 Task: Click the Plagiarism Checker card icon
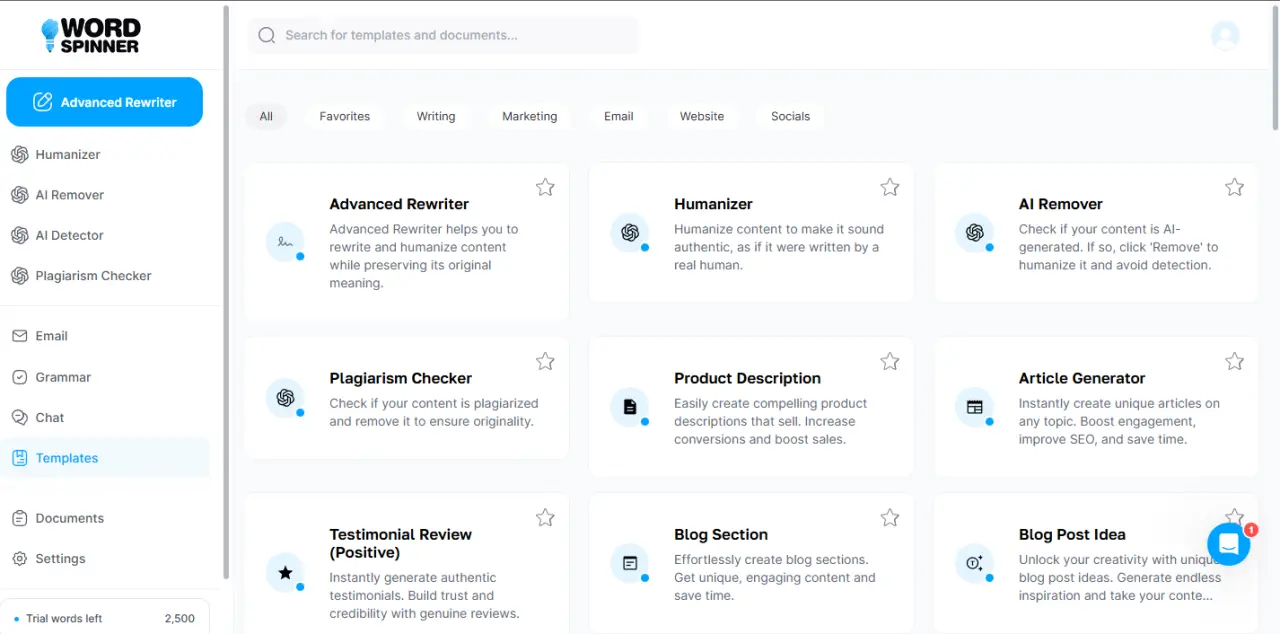click(x=286, y=398)
